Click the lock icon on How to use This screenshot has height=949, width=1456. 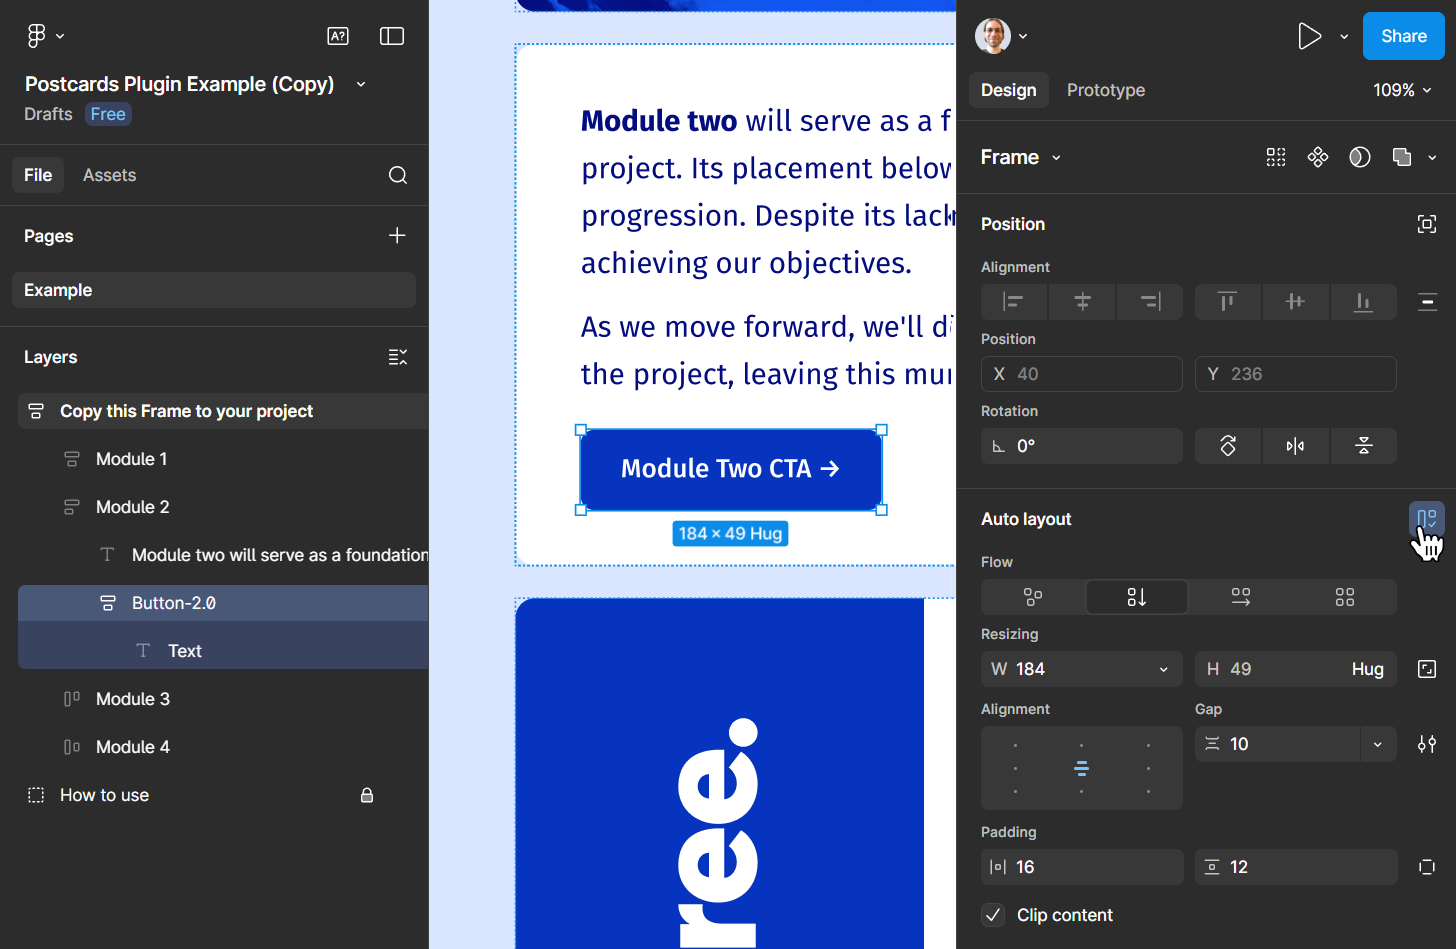click(x=367, y=795)
